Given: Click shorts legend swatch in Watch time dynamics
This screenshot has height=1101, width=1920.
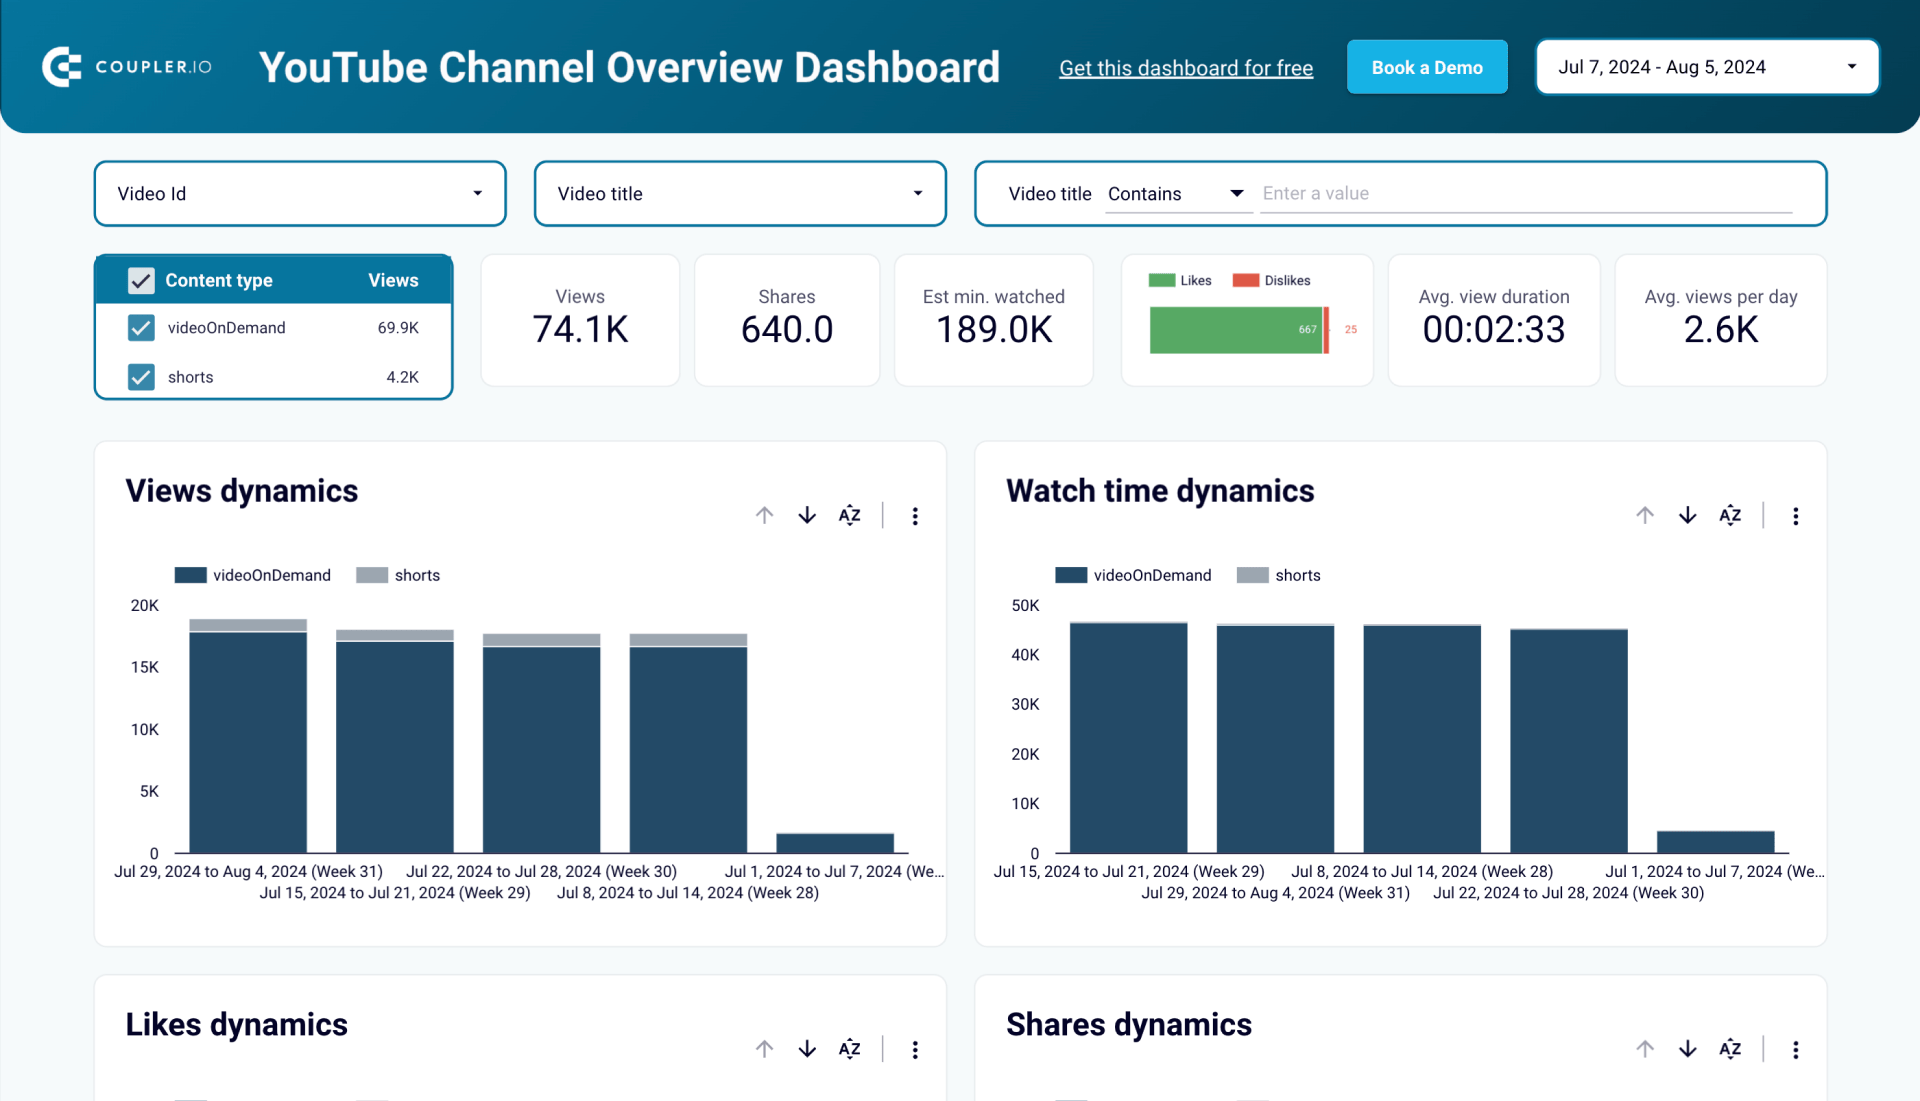Looking at the screenshot, I should 1253,575.
